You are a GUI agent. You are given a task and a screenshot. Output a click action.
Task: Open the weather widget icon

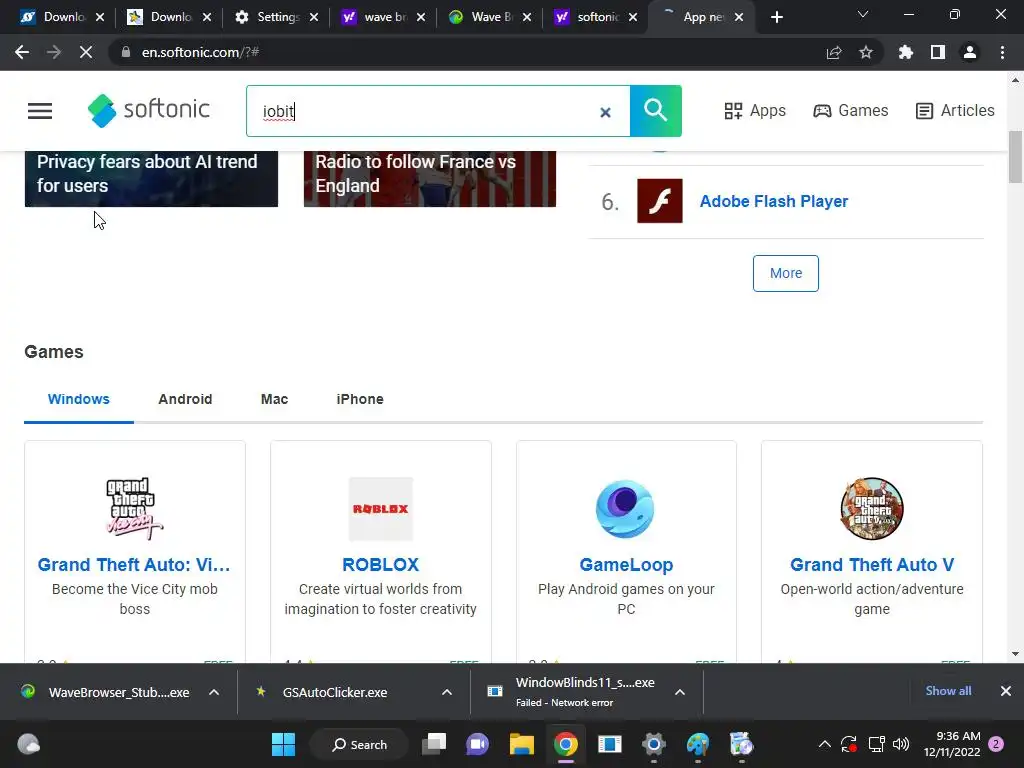click(x=28, y=744)
